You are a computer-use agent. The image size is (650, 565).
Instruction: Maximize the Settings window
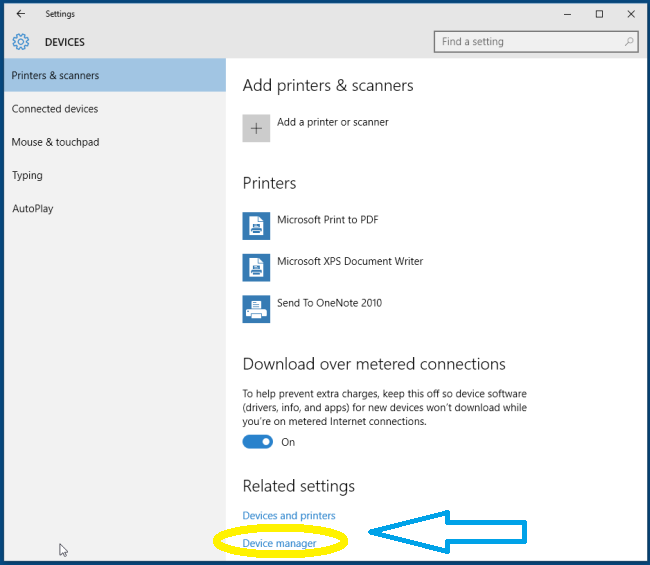pos(599,14)
